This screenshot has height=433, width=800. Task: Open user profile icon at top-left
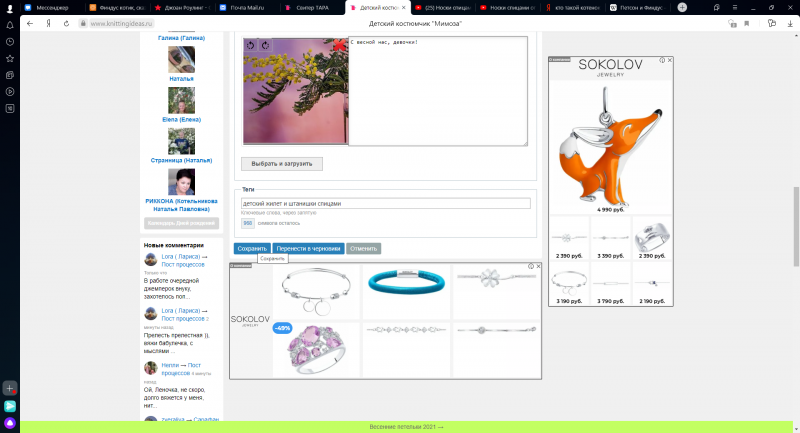[10, 8]
